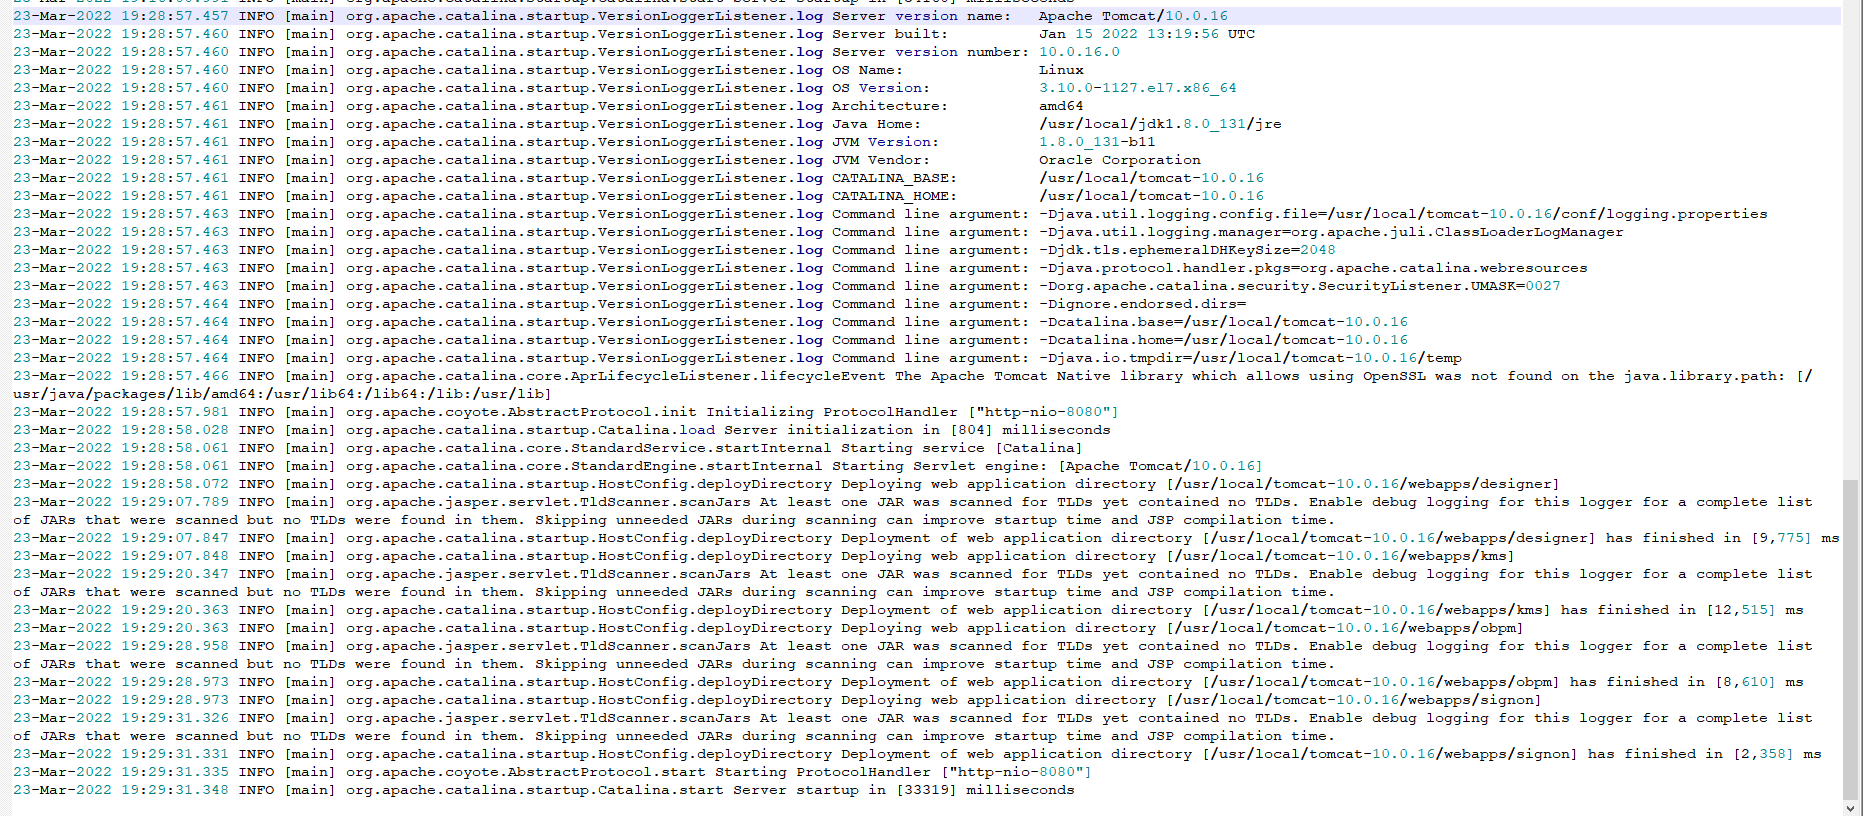Click OS version '3.10.0-1127.el7.x86_64'
The width and height of the screenshot is (1863, 816).
1137,88
